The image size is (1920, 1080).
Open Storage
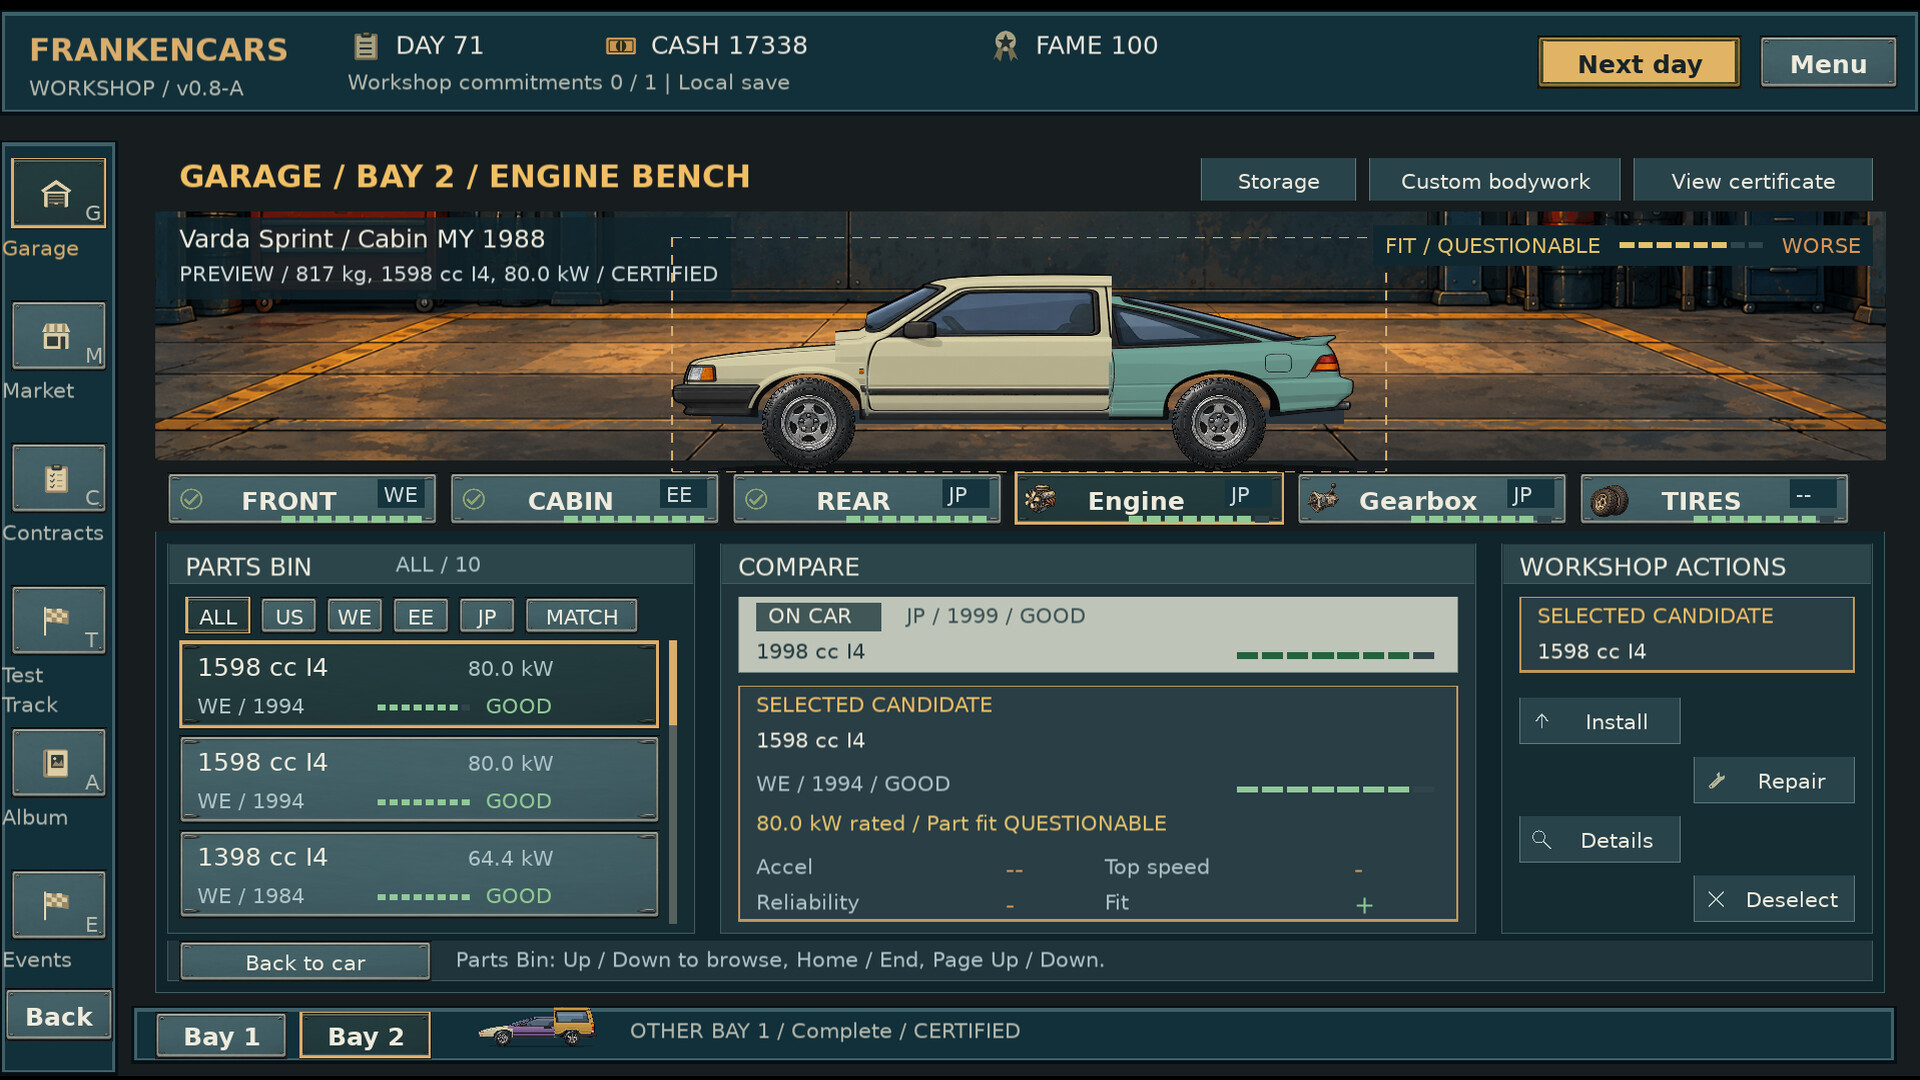coord(1278,181)
